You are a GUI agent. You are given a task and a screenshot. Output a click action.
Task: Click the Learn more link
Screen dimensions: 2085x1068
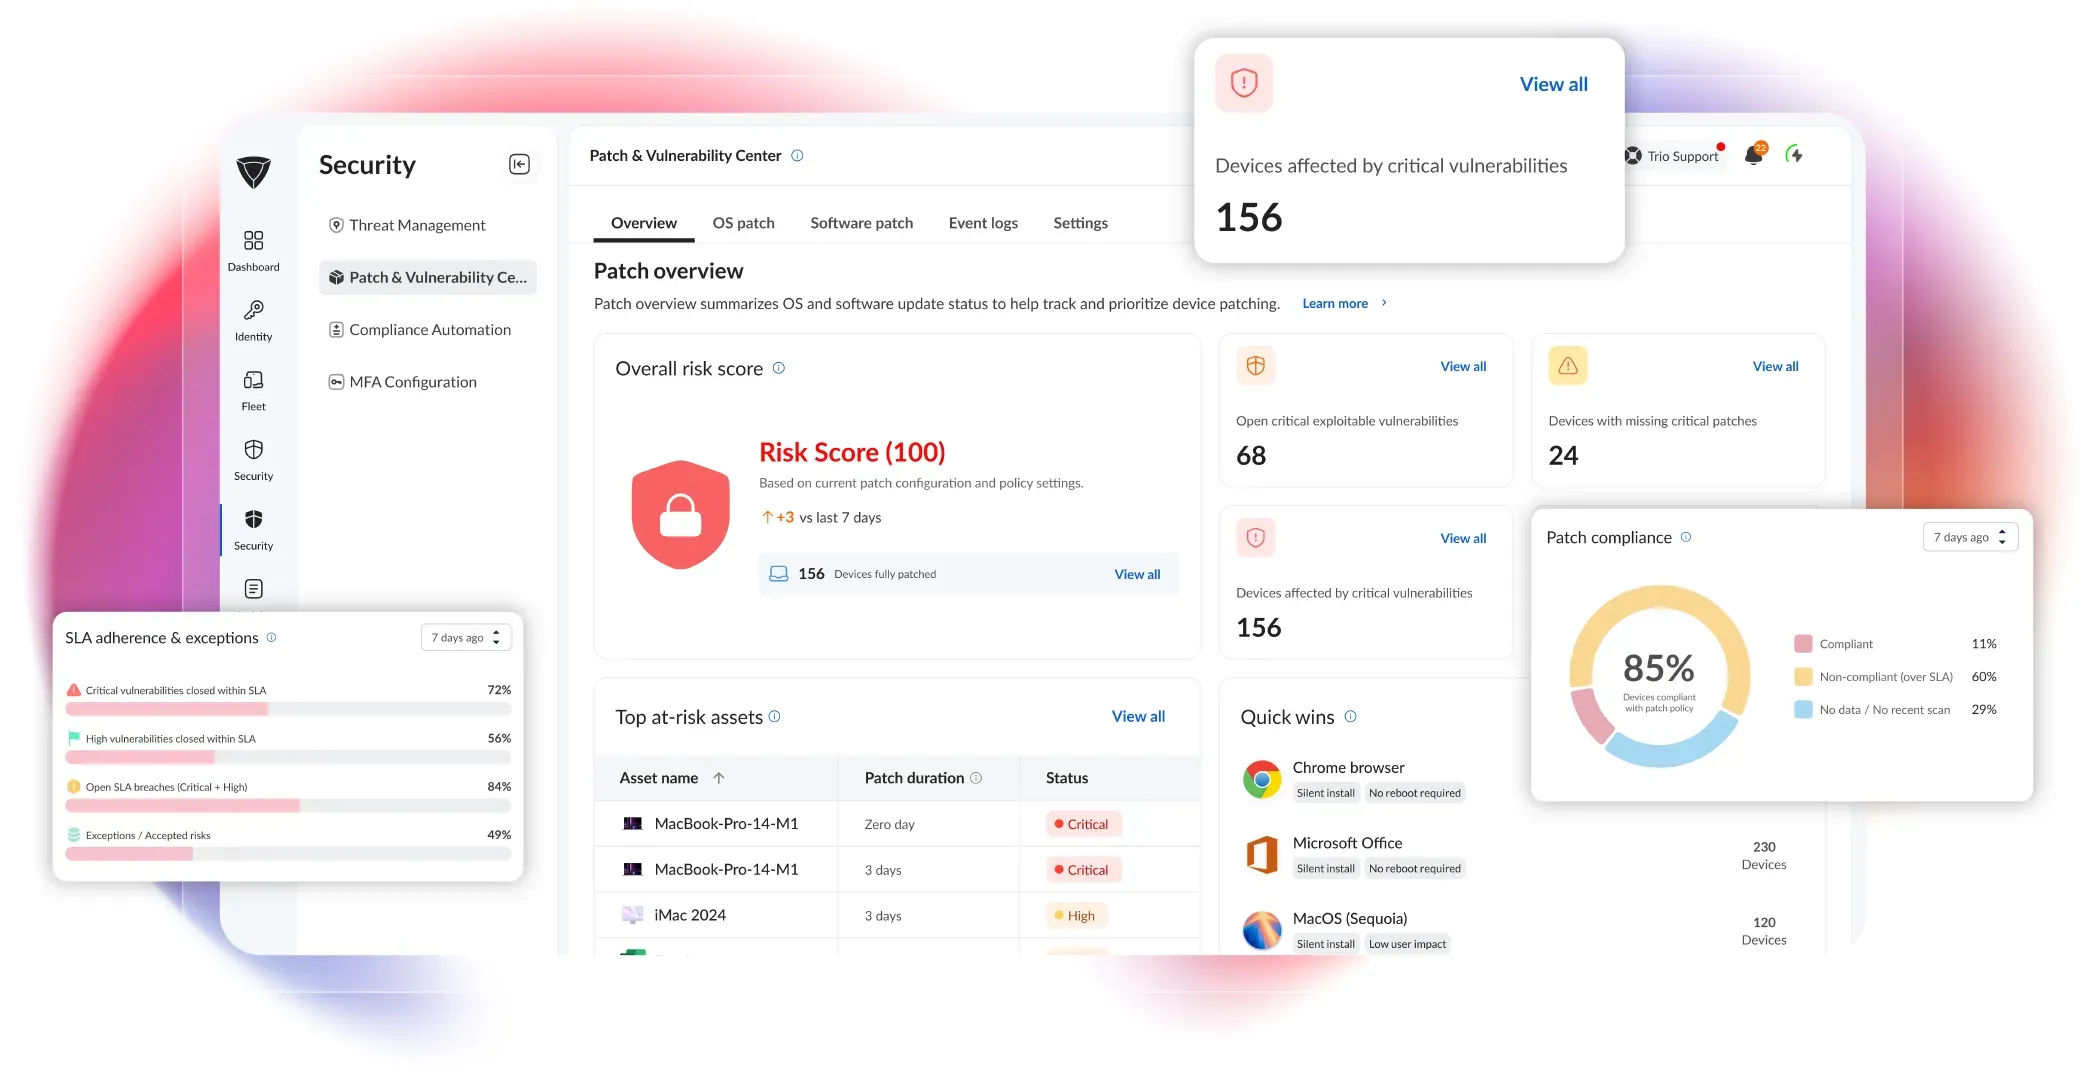(1344, 303)
